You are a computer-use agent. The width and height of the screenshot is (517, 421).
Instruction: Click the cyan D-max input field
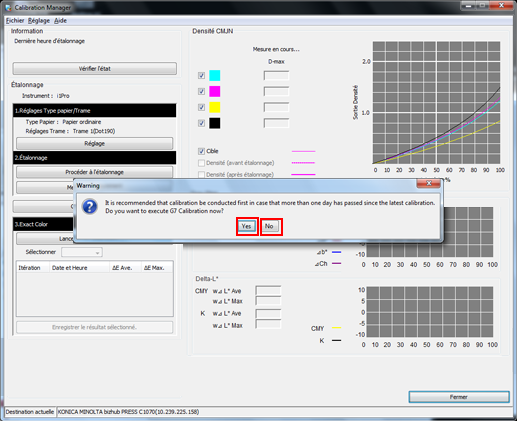click(276, 76)
